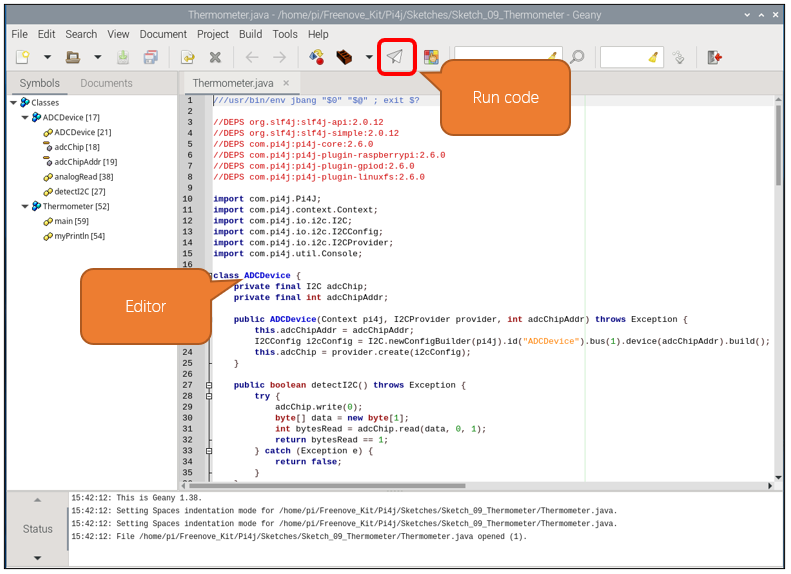The height and width of the screenshot is (574, 791).
Task: Switch to the Documents sidebar tab
Action: click(x=106, y=83)
